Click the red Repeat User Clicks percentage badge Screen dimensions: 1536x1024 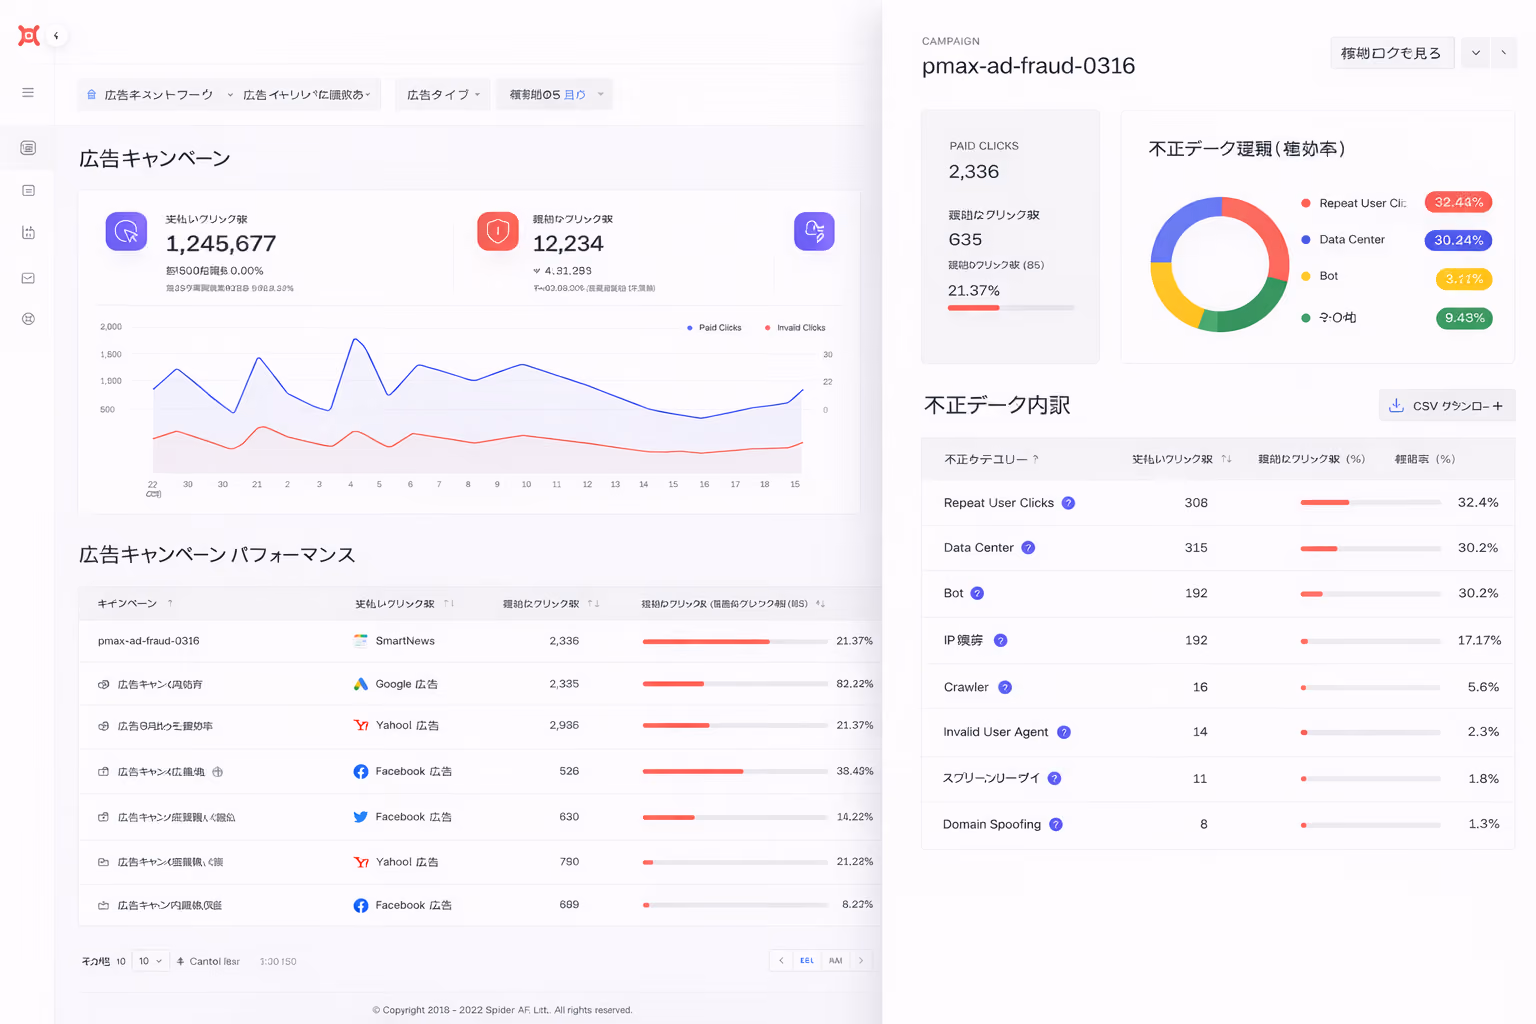coord(1458,202)
